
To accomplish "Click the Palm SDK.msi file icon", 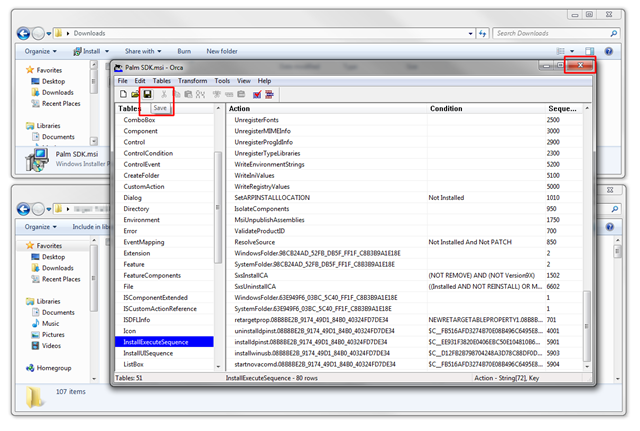I will [37, 160].
